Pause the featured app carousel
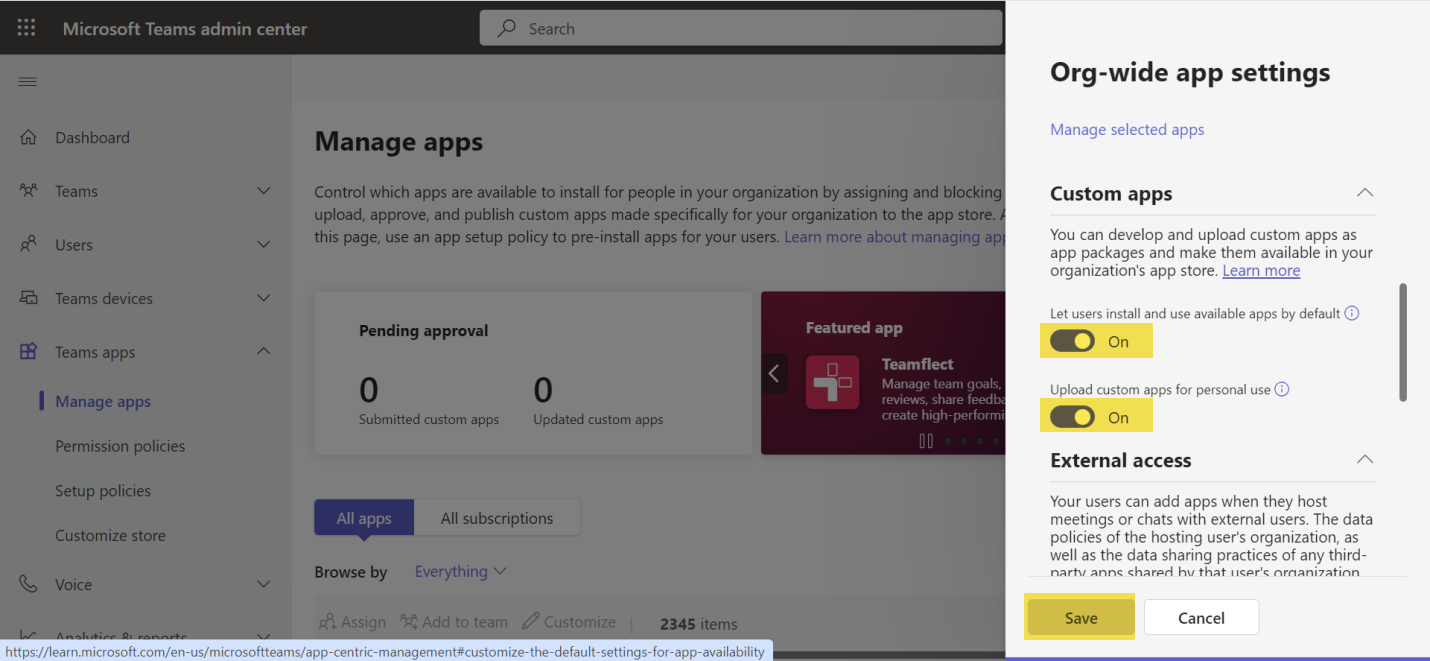1430x661 pixels. 926,441
